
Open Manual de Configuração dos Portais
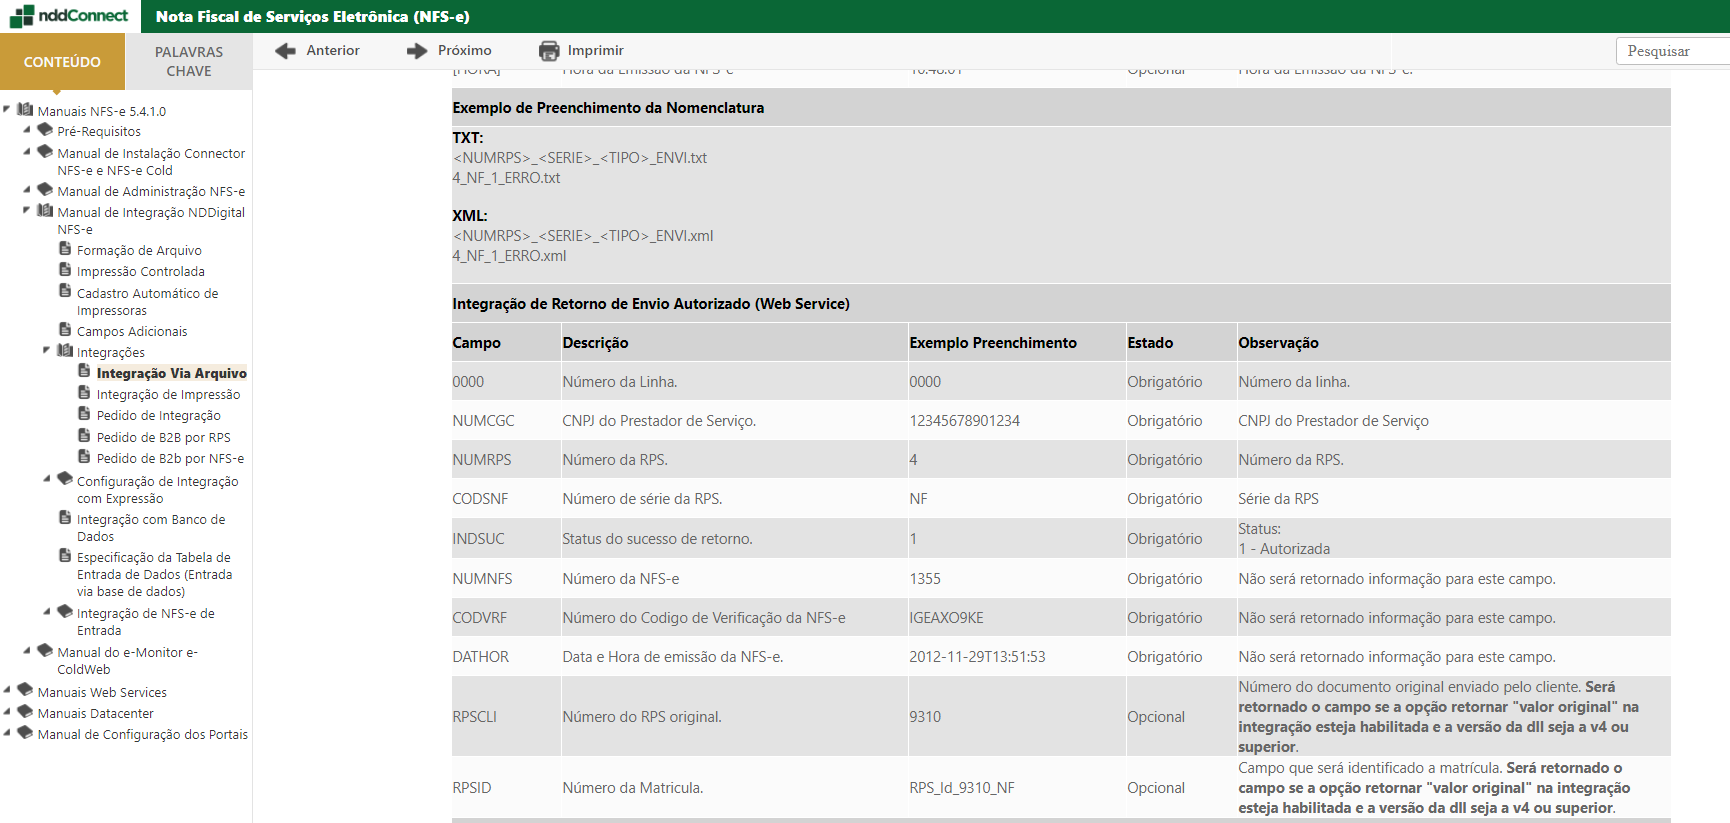[142, 735]
